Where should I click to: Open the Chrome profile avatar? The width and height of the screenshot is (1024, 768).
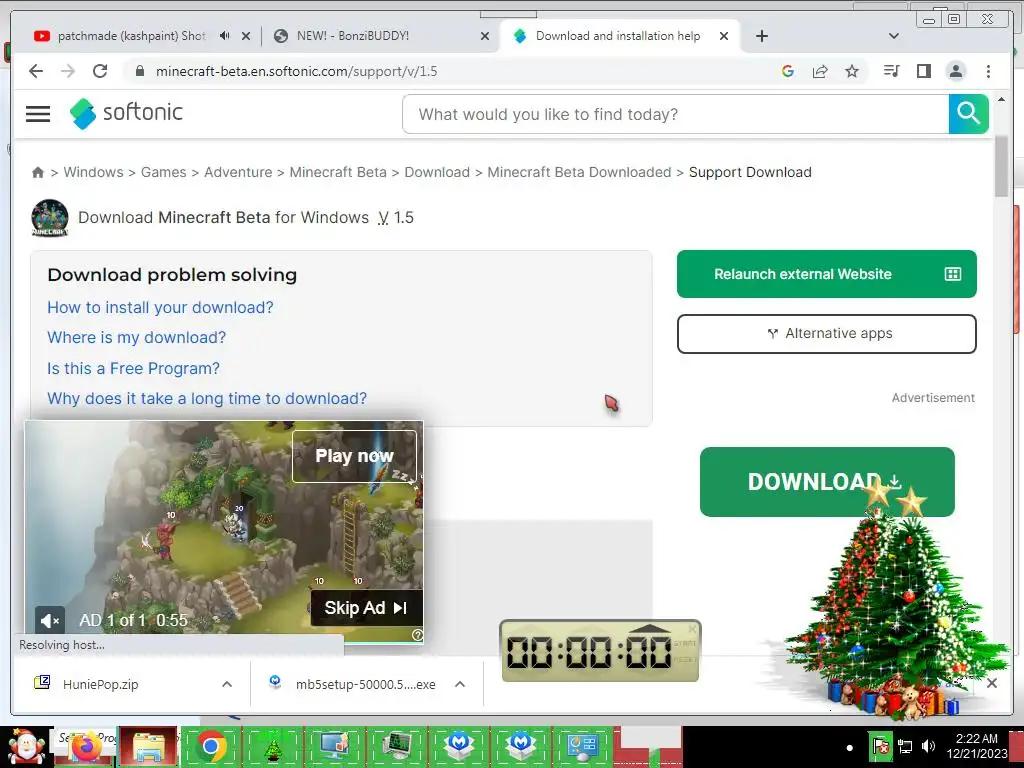955,71
